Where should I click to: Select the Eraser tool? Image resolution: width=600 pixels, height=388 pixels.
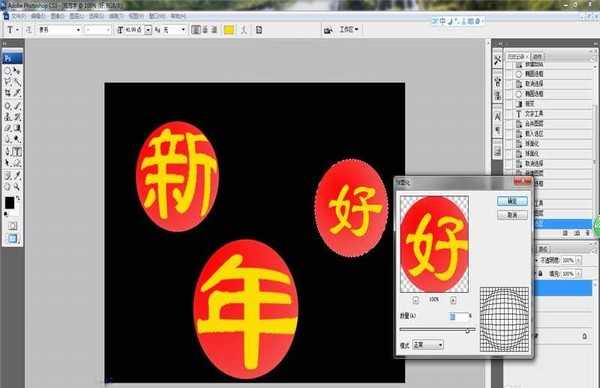point(8,128)
